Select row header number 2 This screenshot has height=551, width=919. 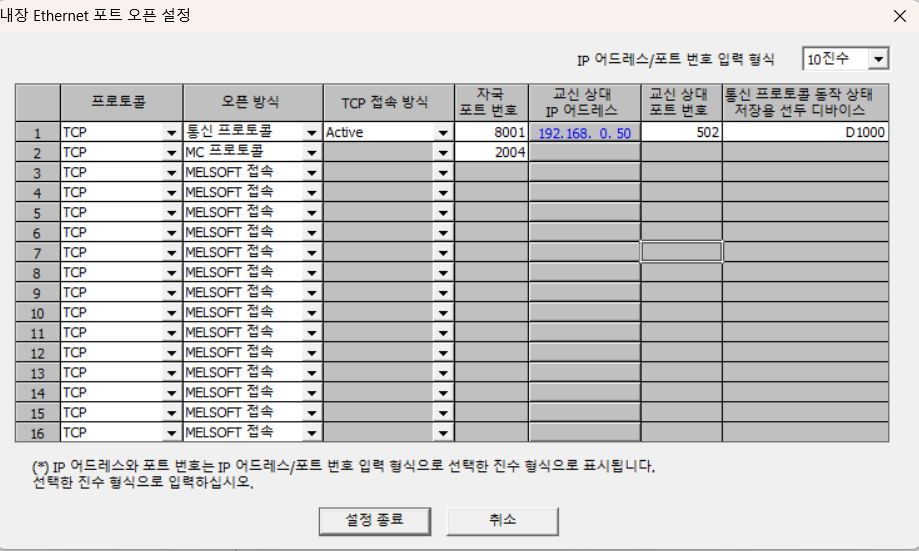coord(38,153)
